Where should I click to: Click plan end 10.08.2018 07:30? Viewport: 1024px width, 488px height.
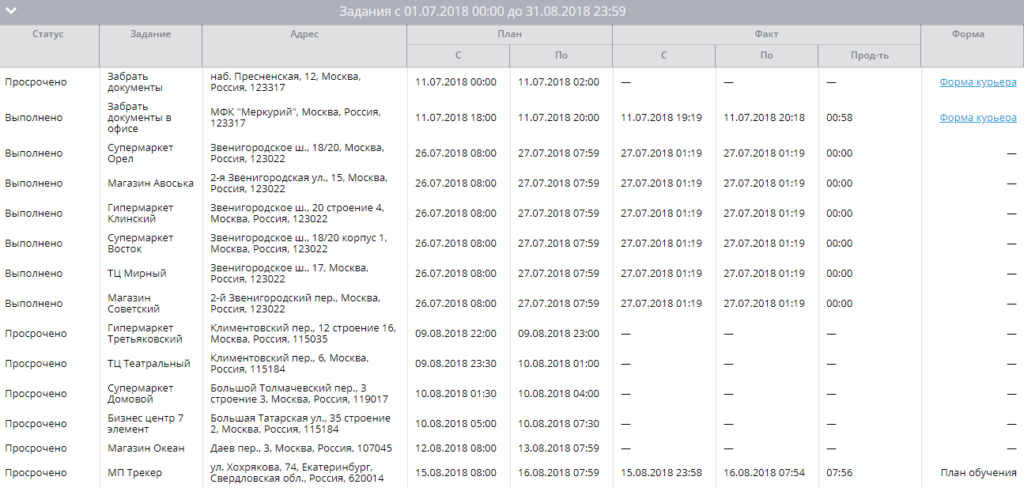[558, 424]
